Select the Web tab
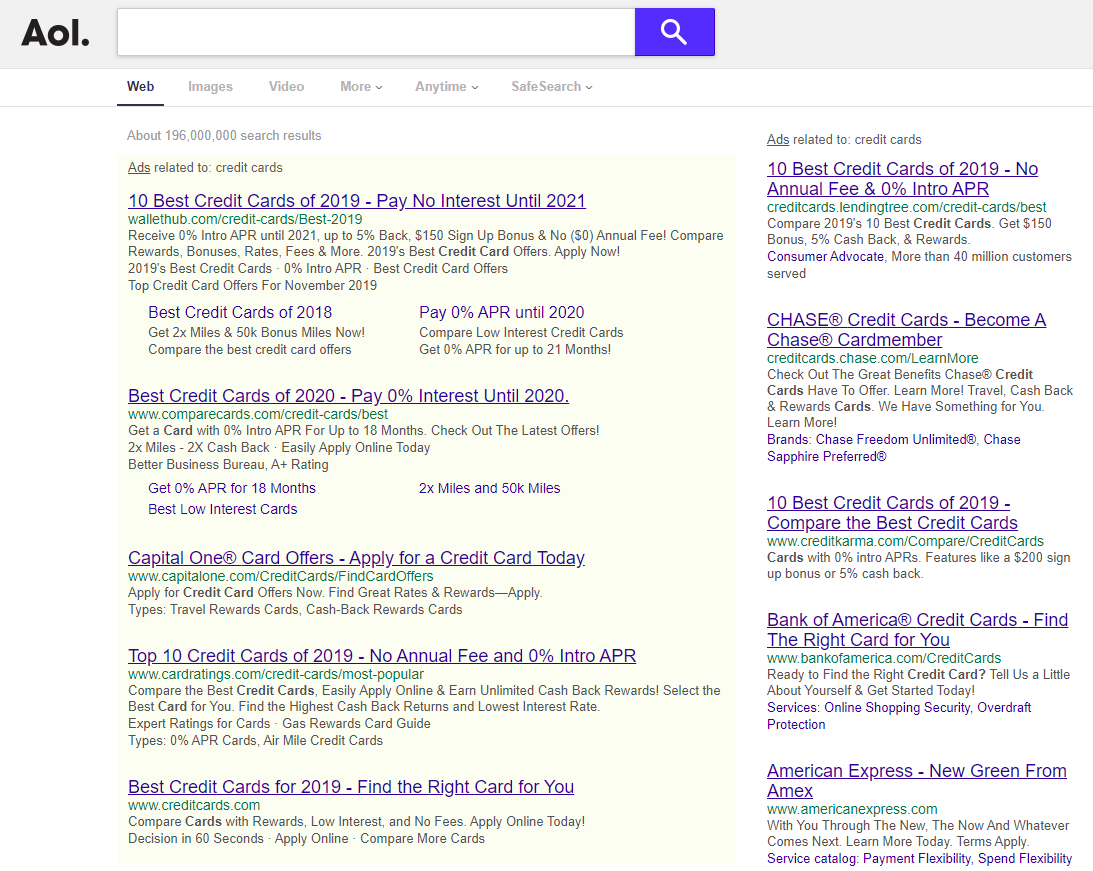Viewport: 1093px width, 871px height. (x=140, y=87)
